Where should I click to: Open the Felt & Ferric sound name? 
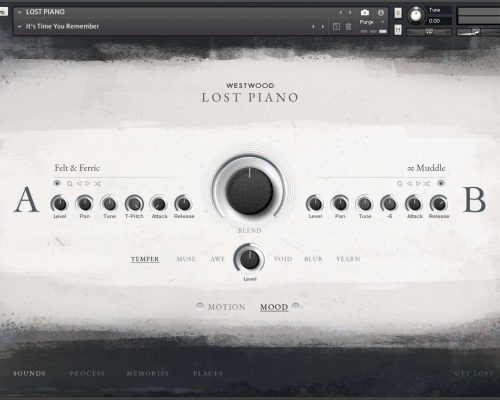coord(77,168)
